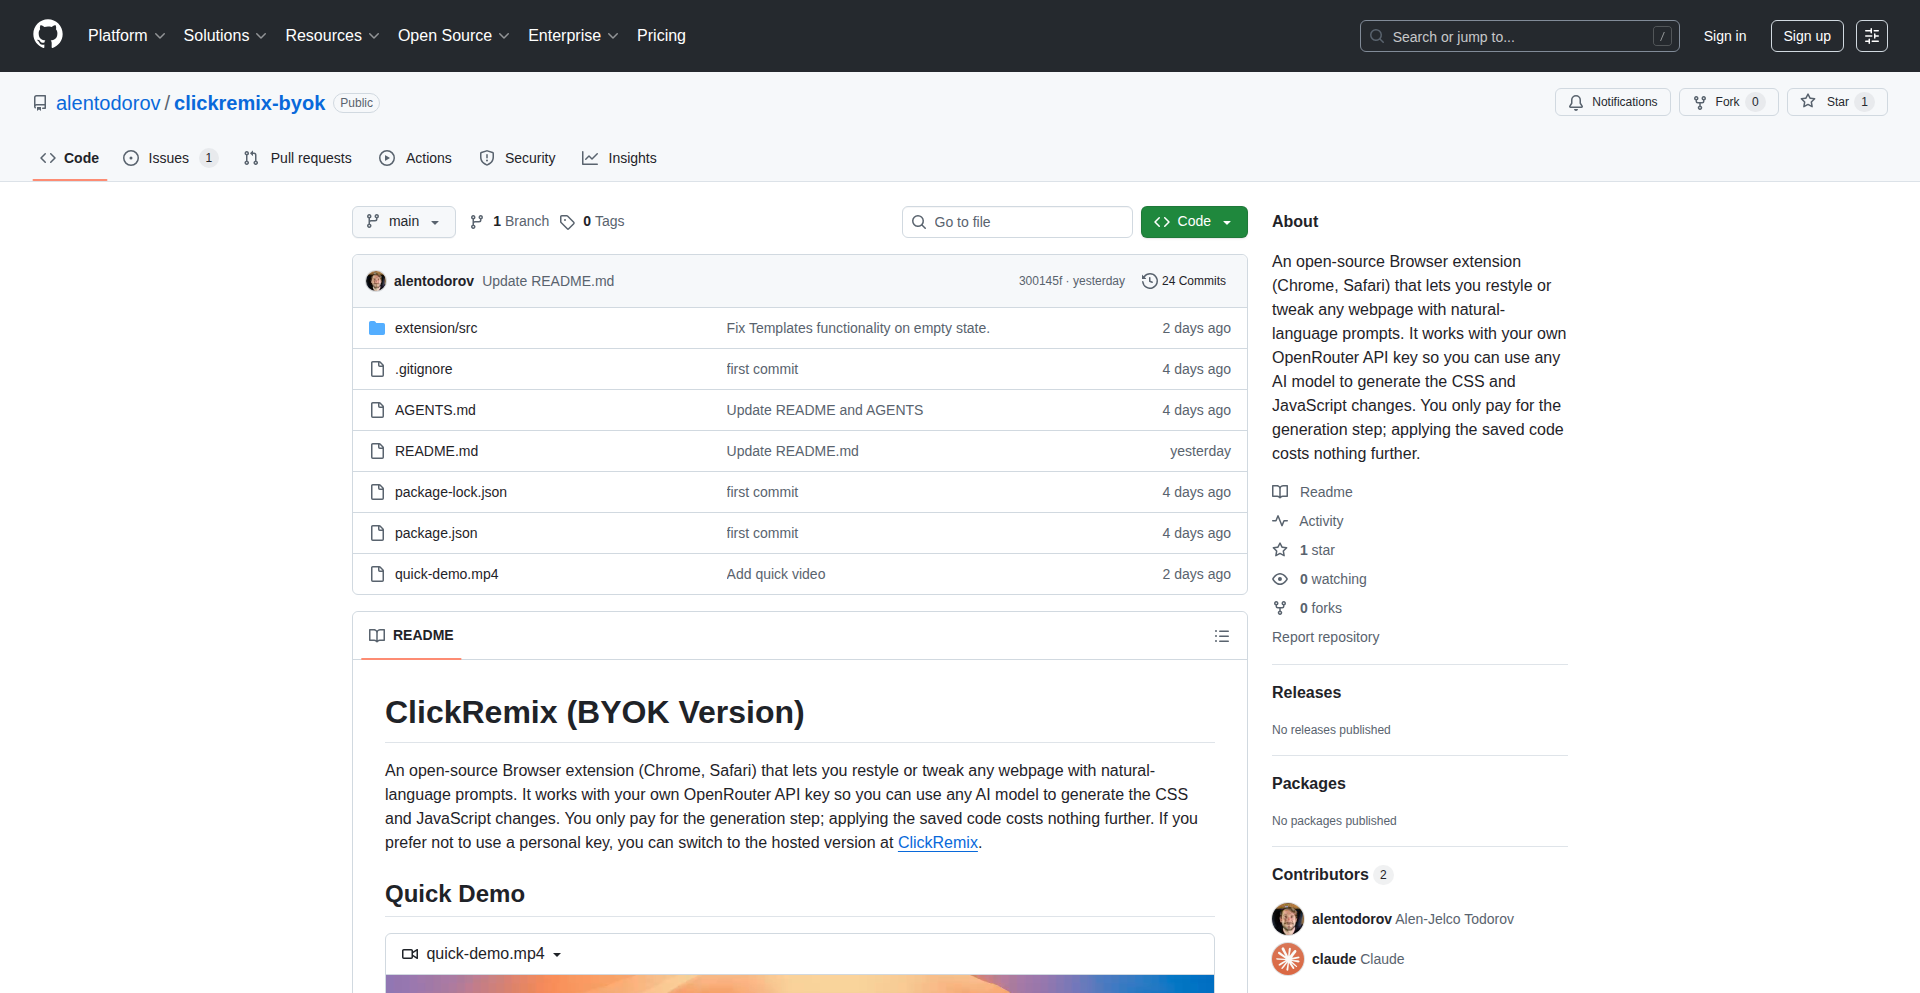
Task: Open the 1 Branch link
Action: (x=510, y=222)
